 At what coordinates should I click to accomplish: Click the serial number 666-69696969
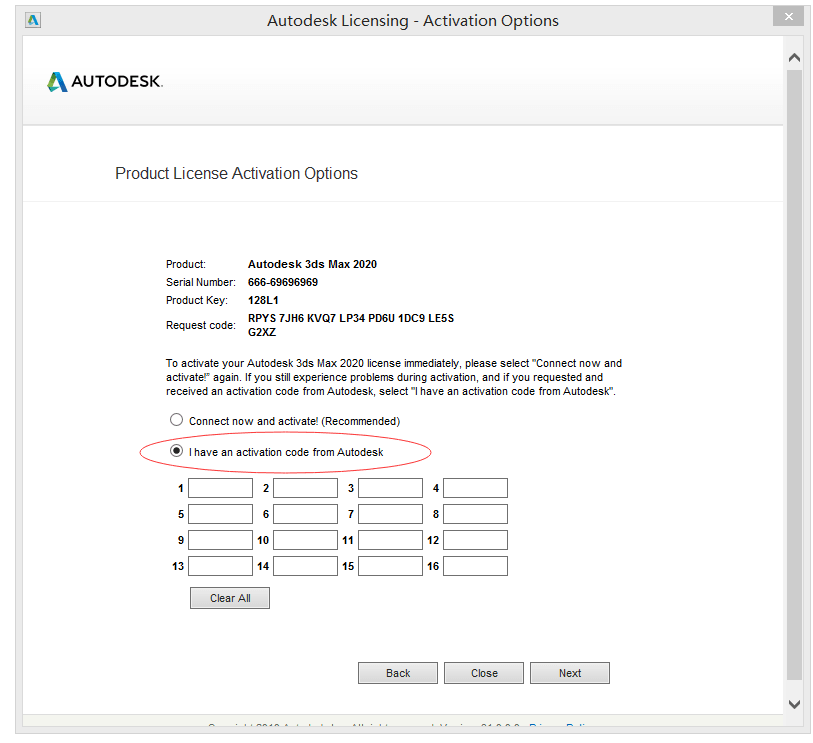coord(283,282)
